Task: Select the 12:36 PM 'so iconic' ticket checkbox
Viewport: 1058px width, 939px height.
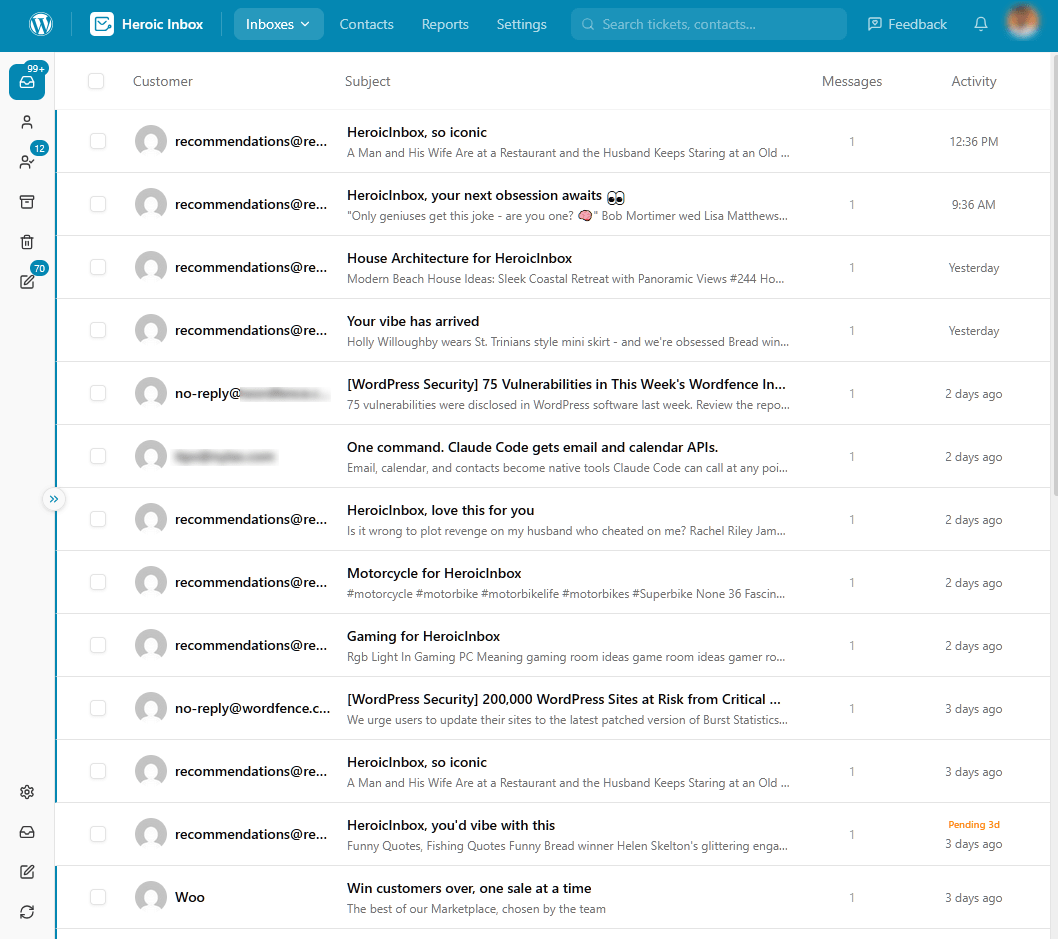Action: pos(98,141)
